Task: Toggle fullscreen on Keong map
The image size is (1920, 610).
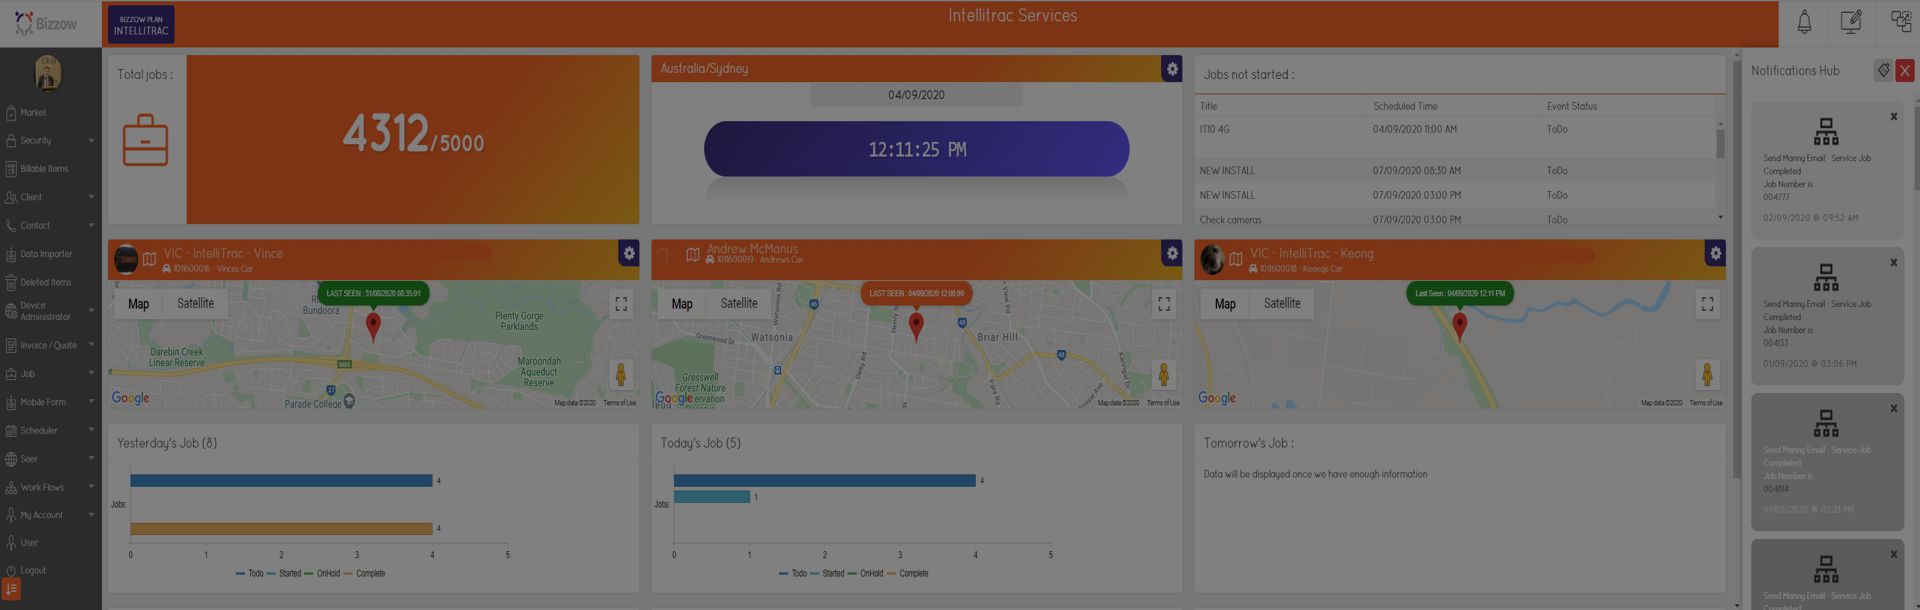Action: tap(1707, 304)
